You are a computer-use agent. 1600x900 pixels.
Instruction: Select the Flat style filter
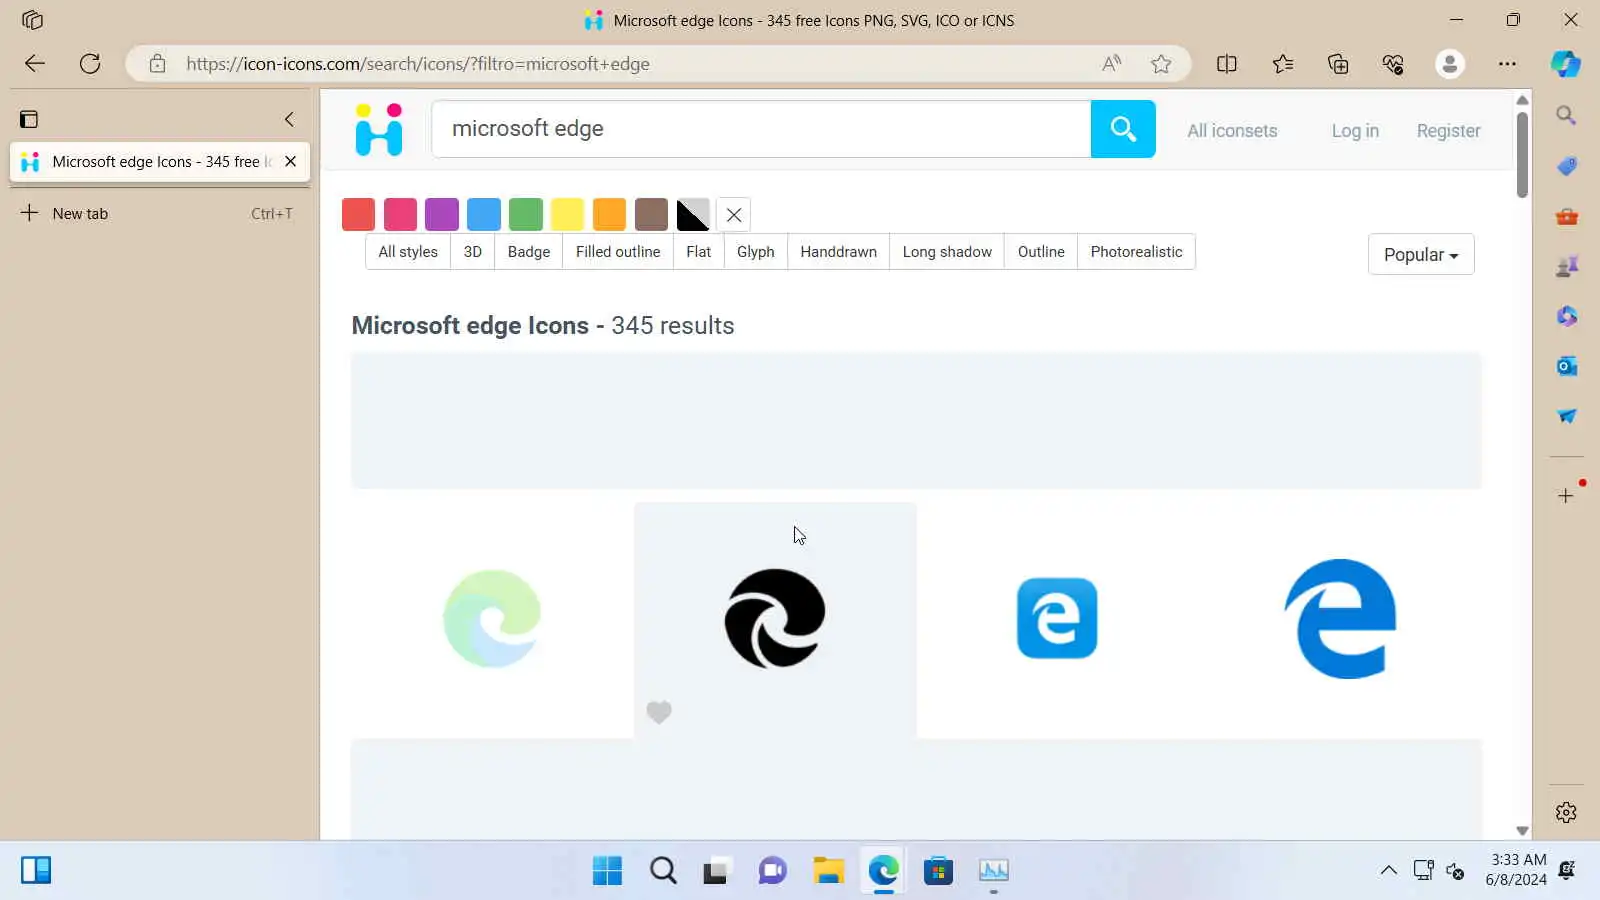pyautogui.click(x=699, y=252)
